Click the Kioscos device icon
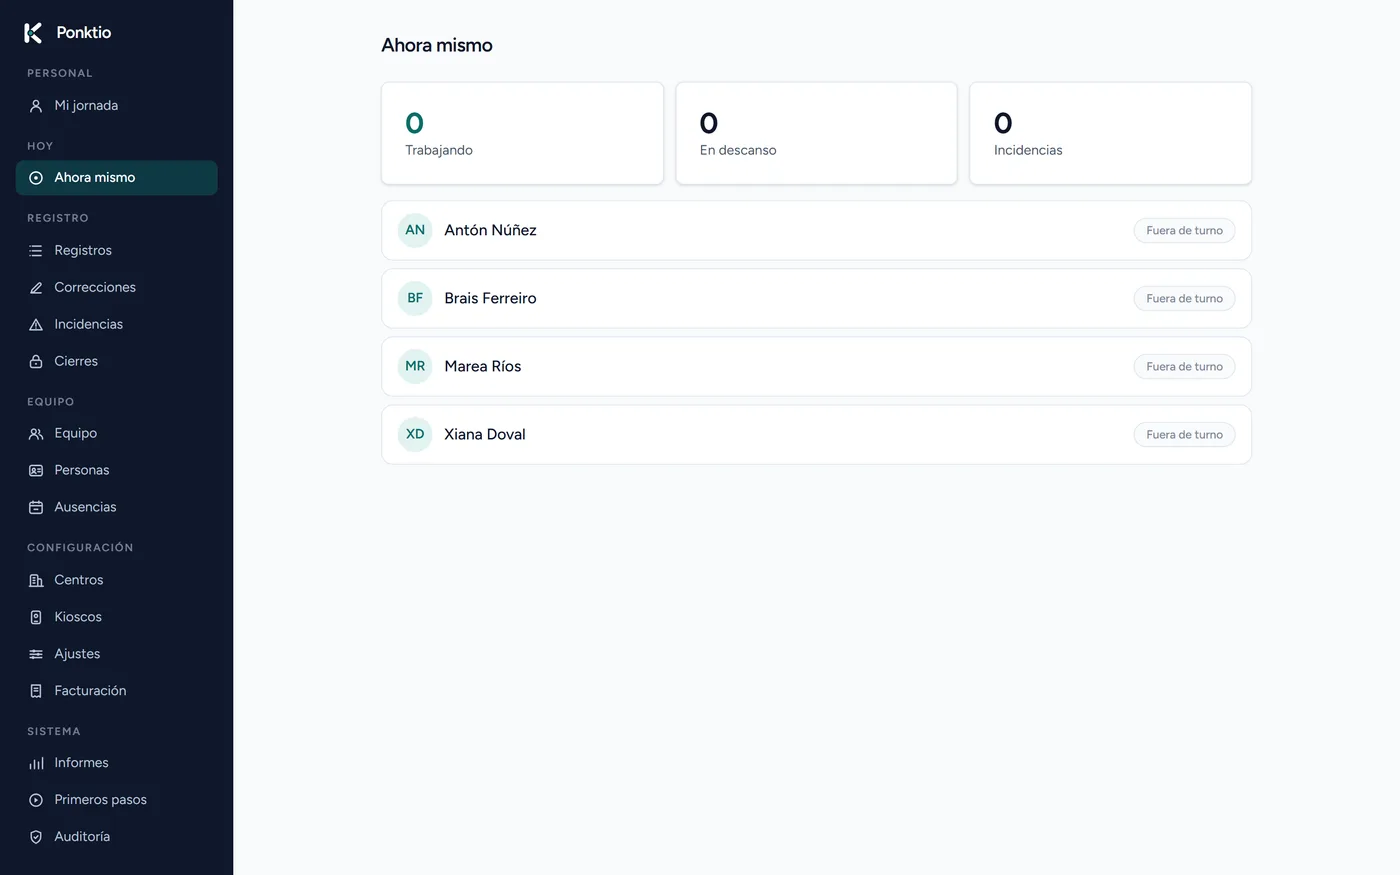1400x875 pixels. click(x=36, y=618)
